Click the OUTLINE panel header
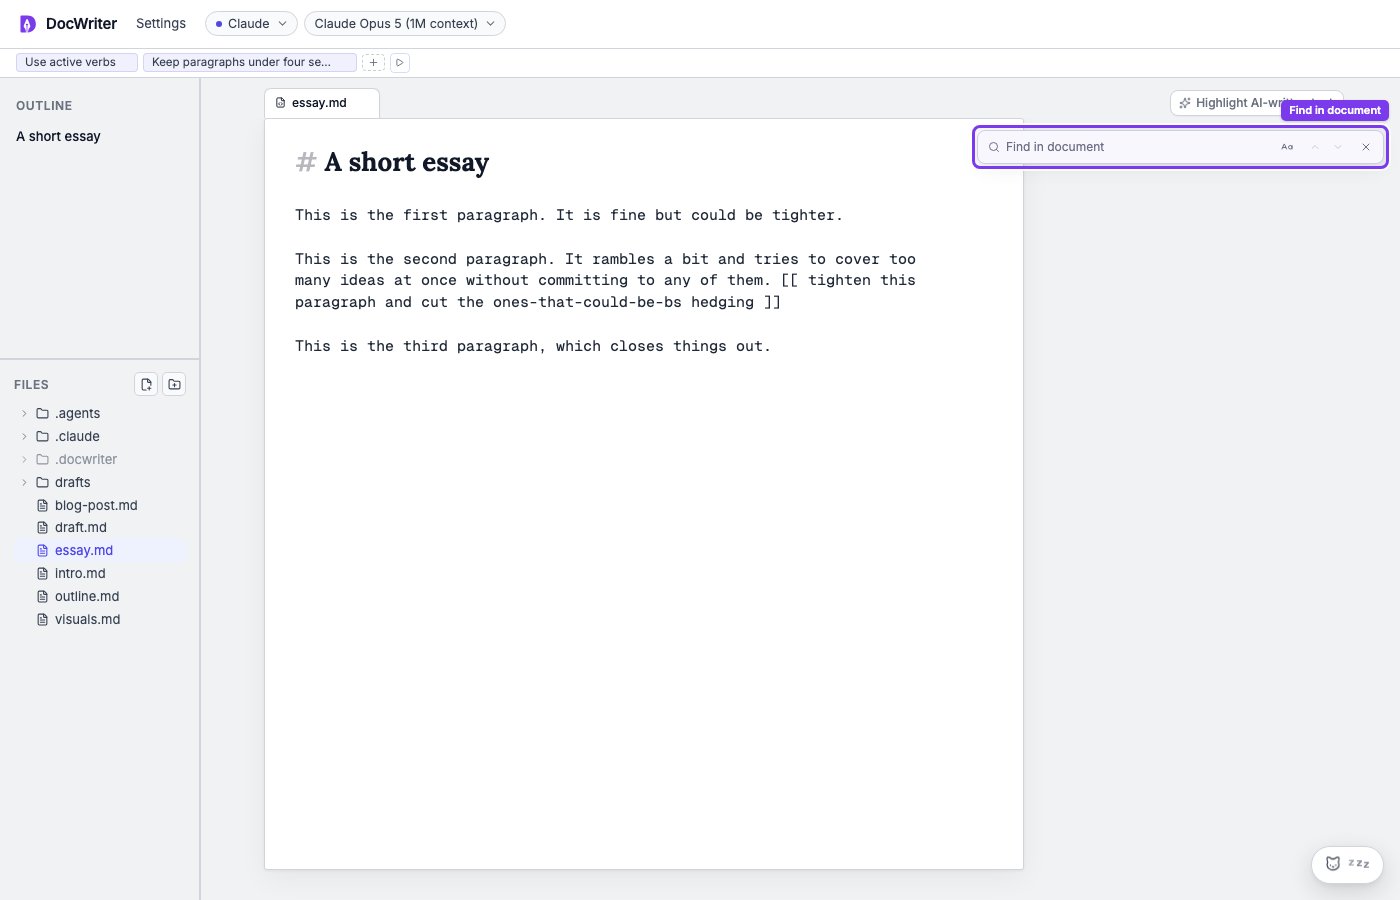The image size is (1400, 900). (x=44, y=105)
